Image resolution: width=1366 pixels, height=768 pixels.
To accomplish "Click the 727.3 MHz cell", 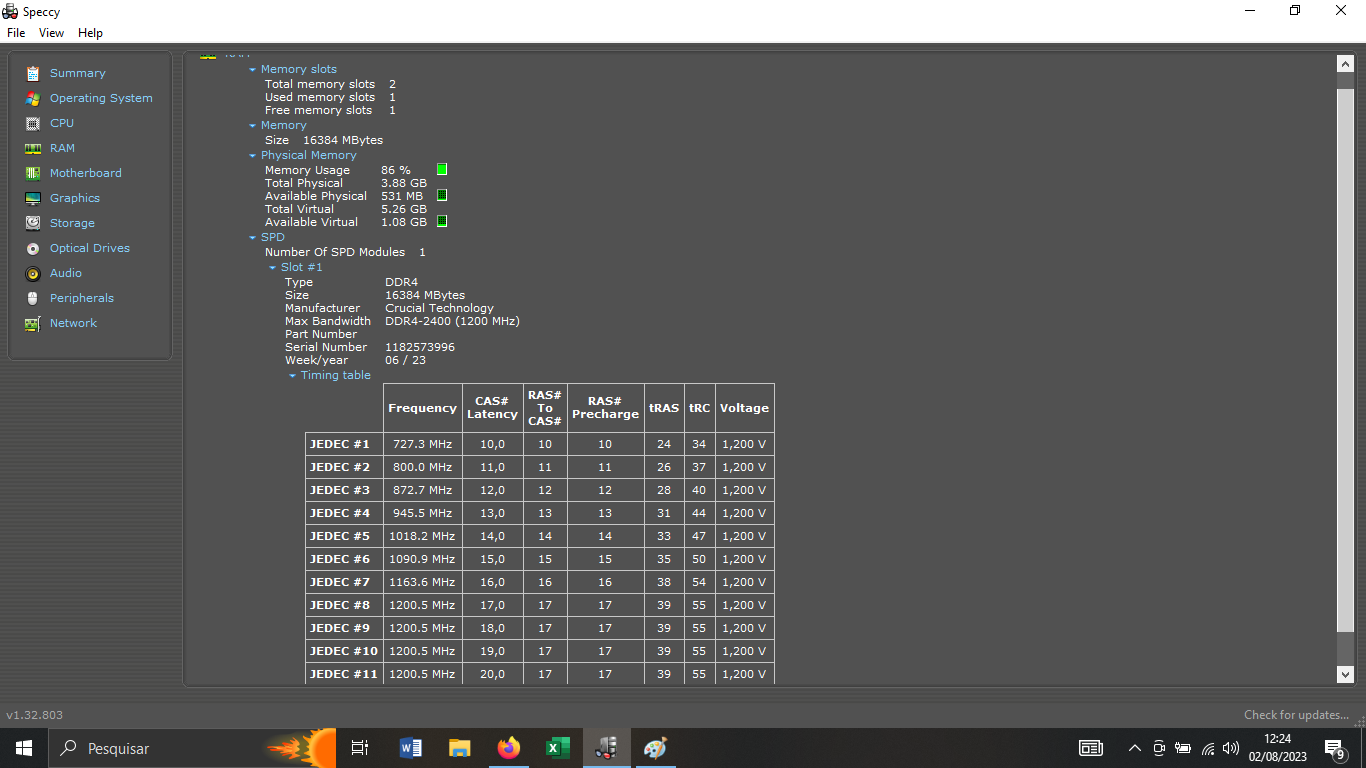I will [423, 444].
